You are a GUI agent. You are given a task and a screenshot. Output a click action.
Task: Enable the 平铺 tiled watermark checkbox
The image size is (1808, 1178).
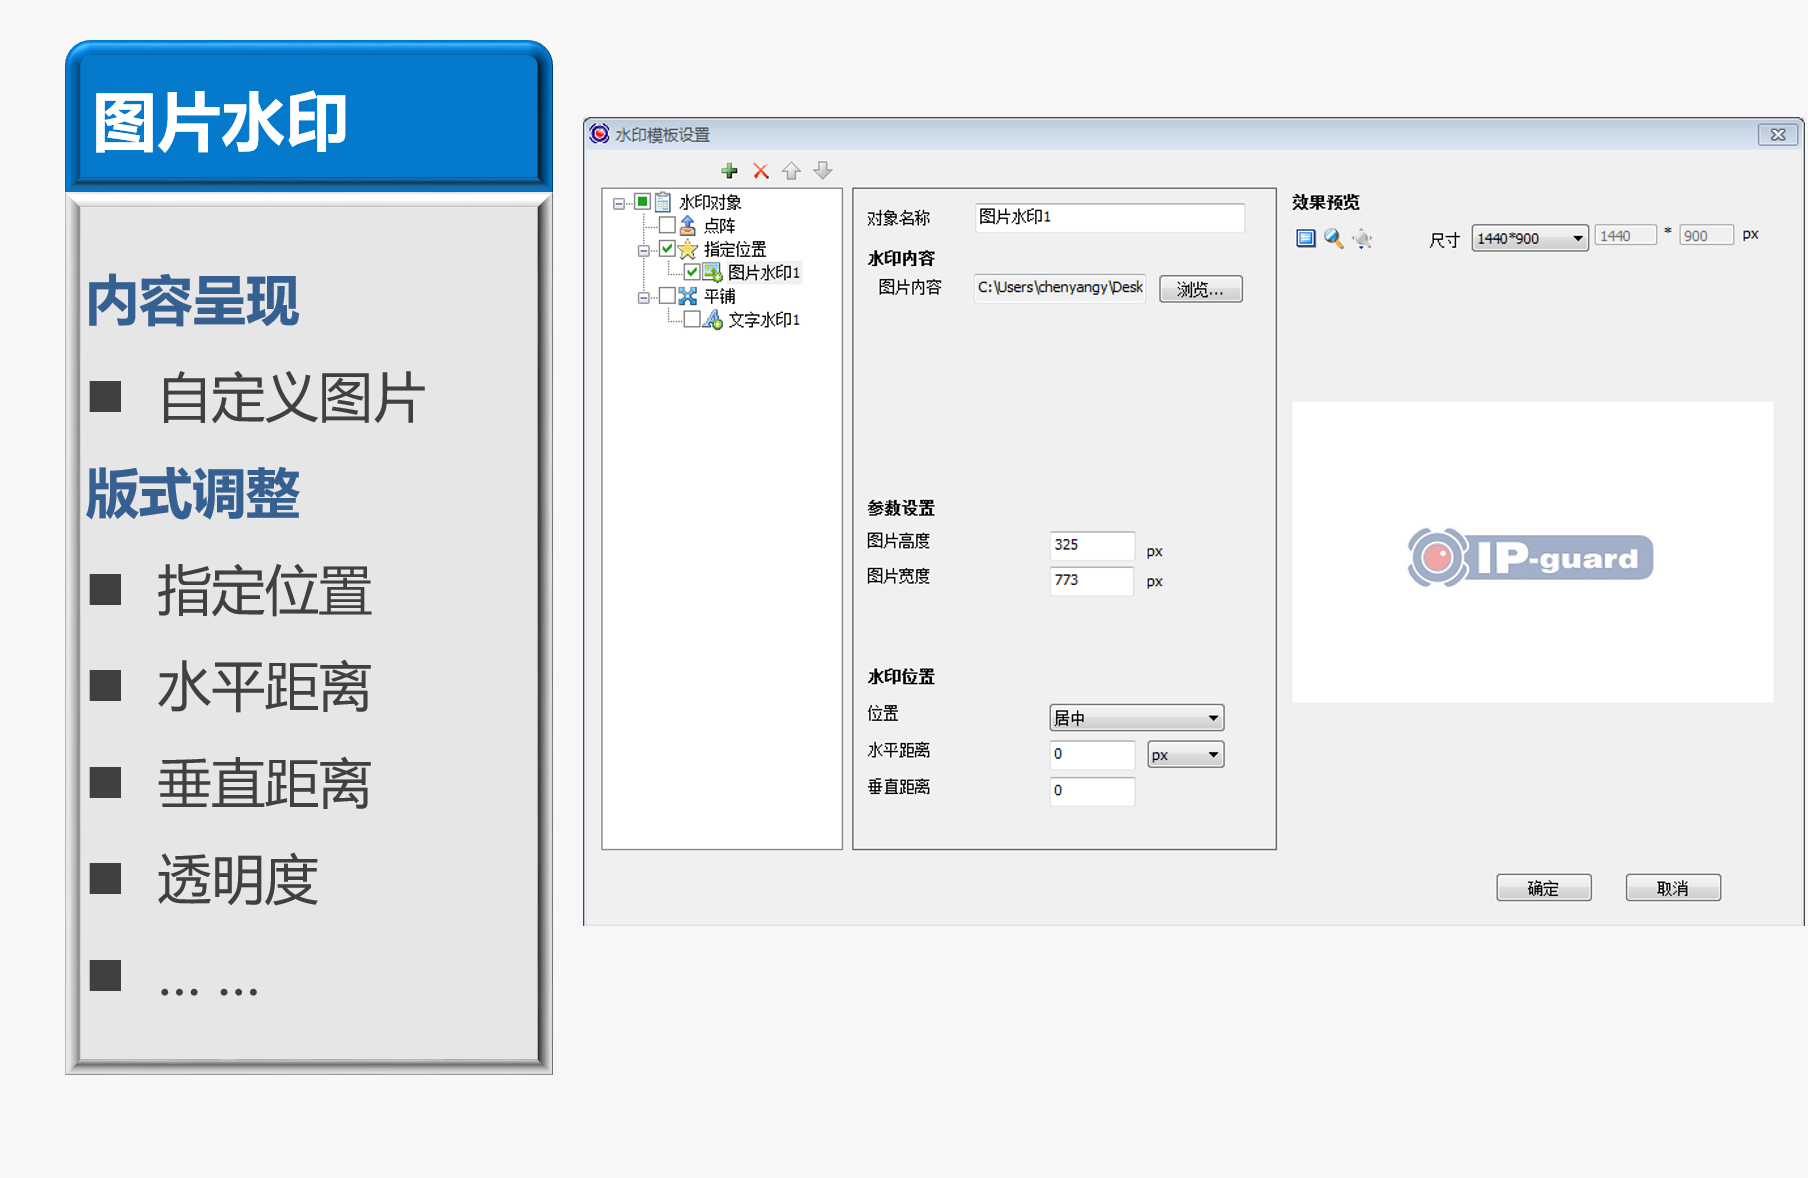(668, 296)
